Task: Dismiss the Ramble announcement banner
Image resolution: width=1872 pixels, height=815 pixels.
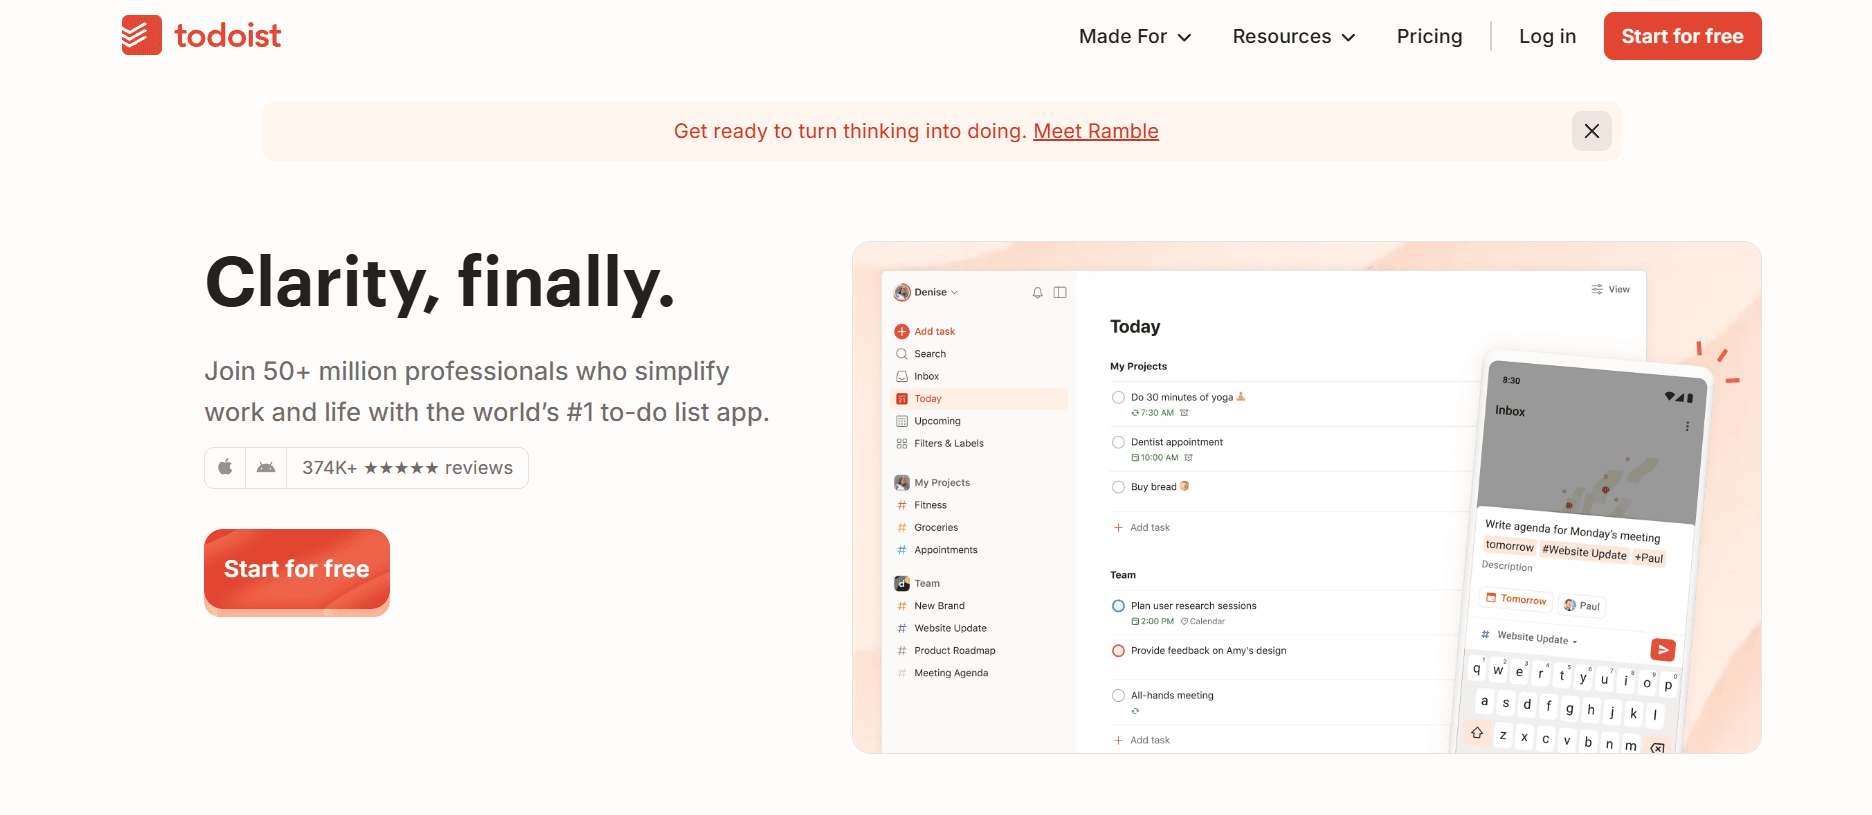Action: point(1591,131)
